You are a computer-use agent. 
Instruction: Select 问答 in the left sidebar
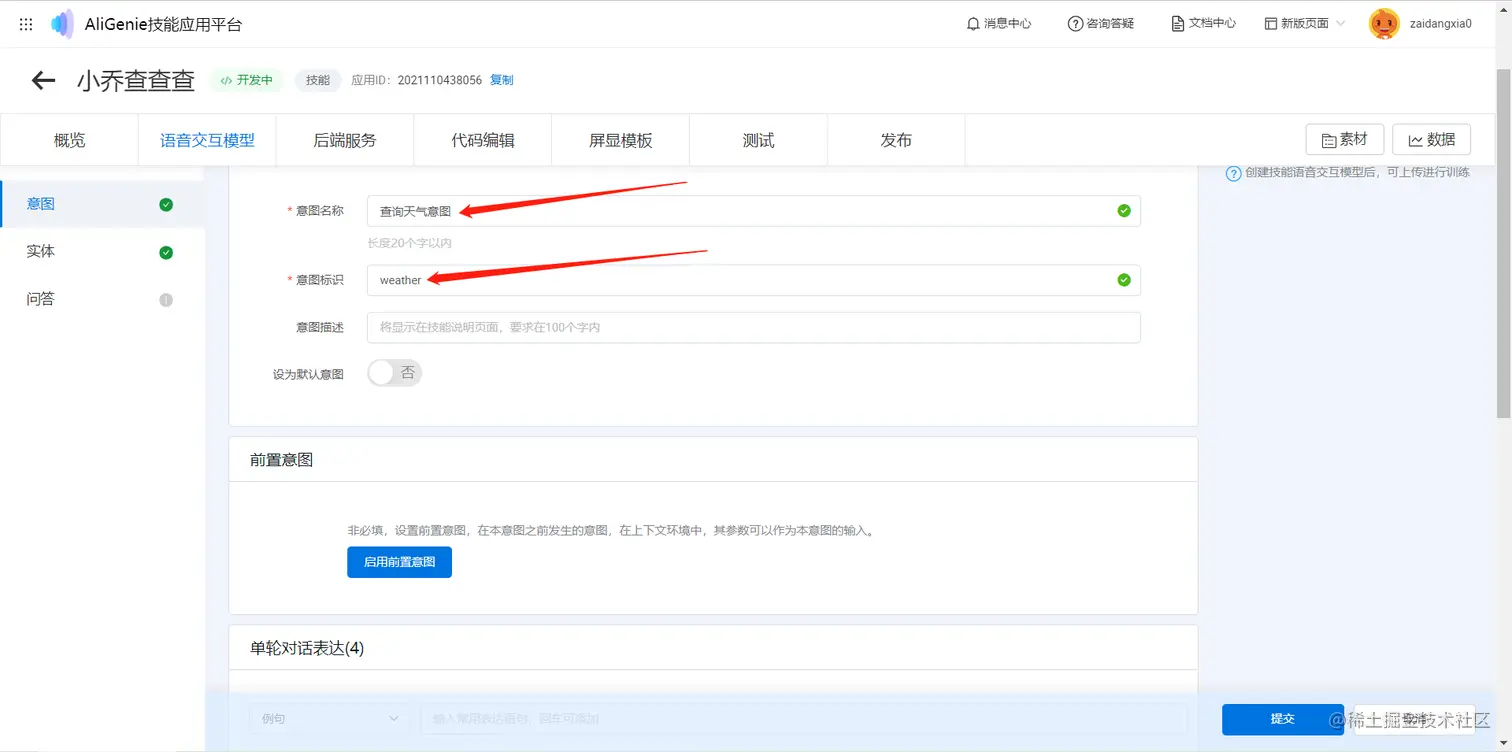pyautogui.click(x=102, y=299)
